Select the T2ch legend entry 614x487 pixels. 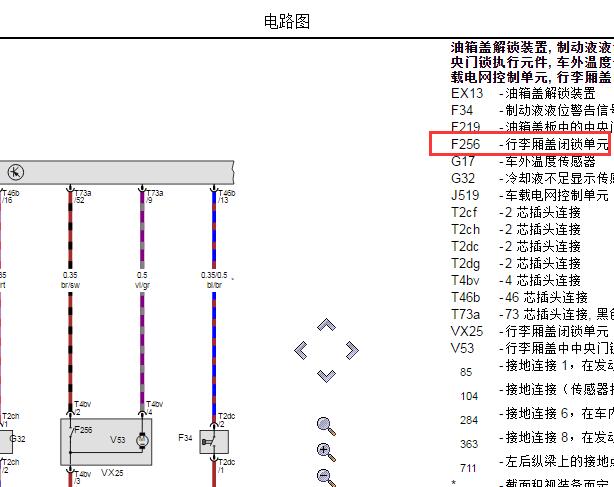tap(516, 229)
